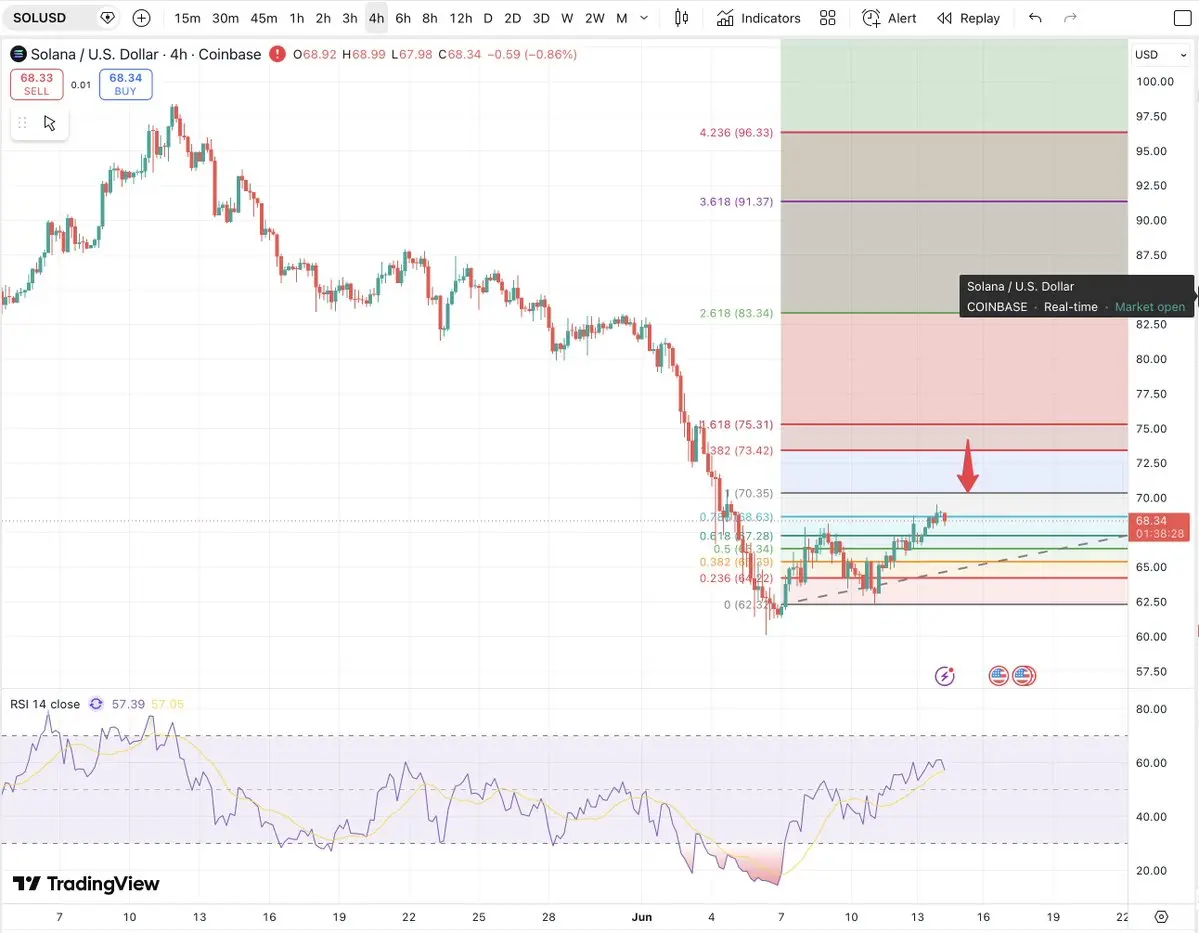Switch to 2W interval

594,18
